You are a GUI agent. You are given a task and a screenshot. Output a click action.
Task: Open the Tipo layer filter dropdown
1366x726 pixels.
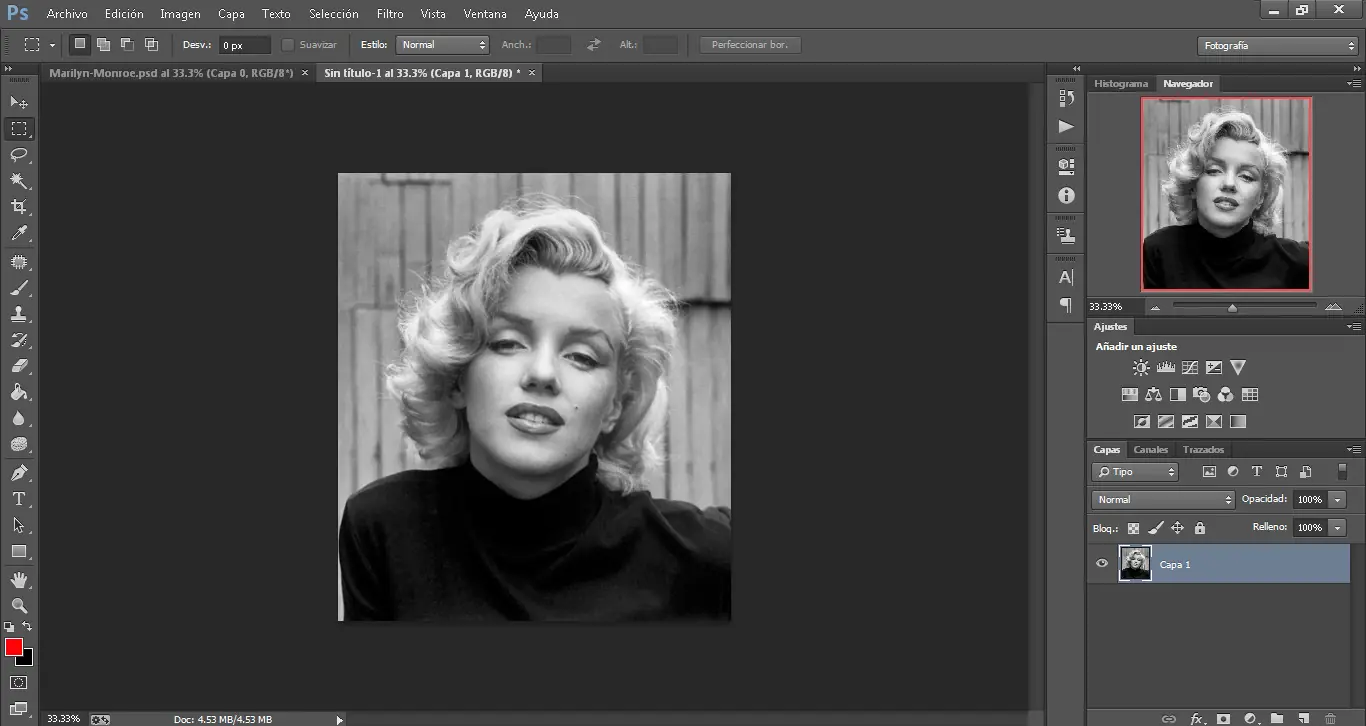[x=1135, y=472]
